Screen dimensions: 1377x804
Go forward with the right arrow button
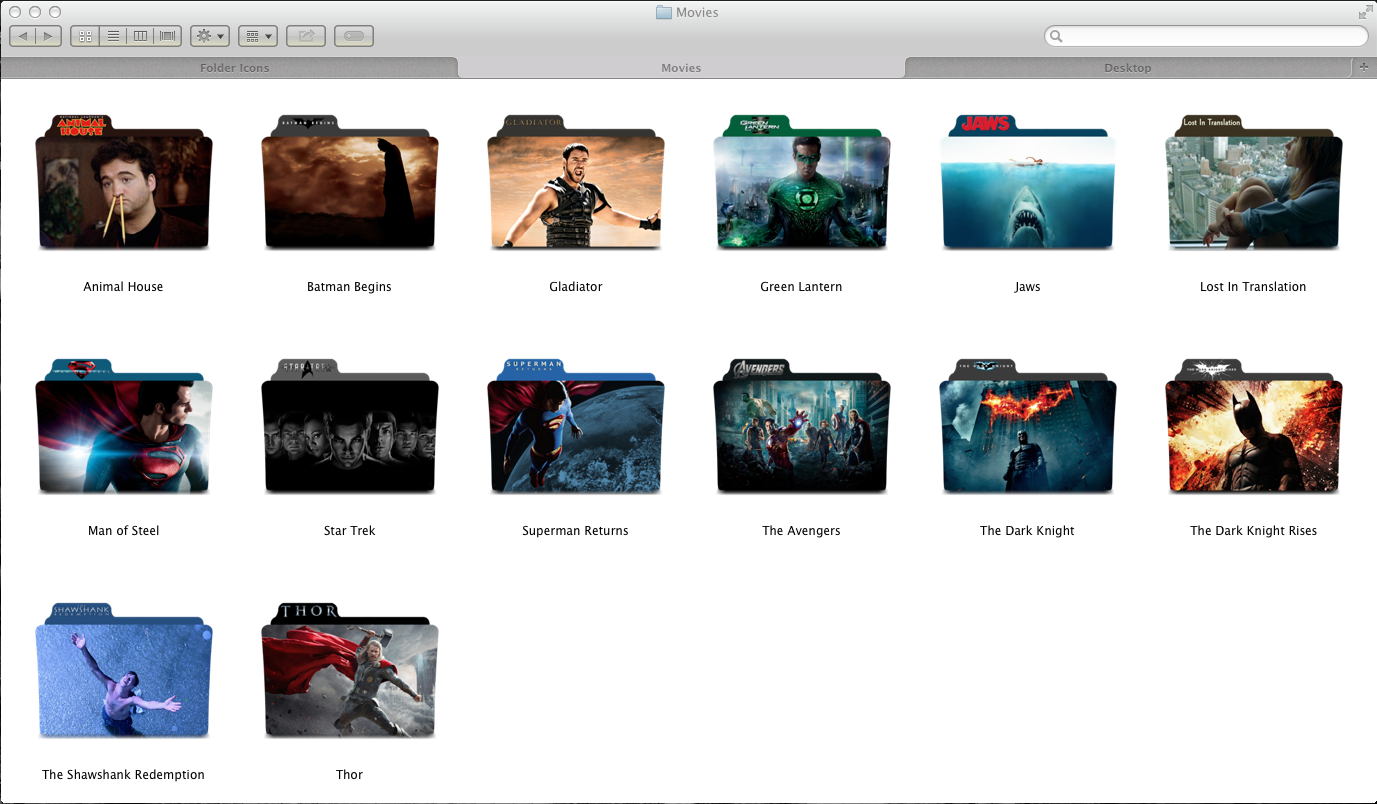click(49, 36)
